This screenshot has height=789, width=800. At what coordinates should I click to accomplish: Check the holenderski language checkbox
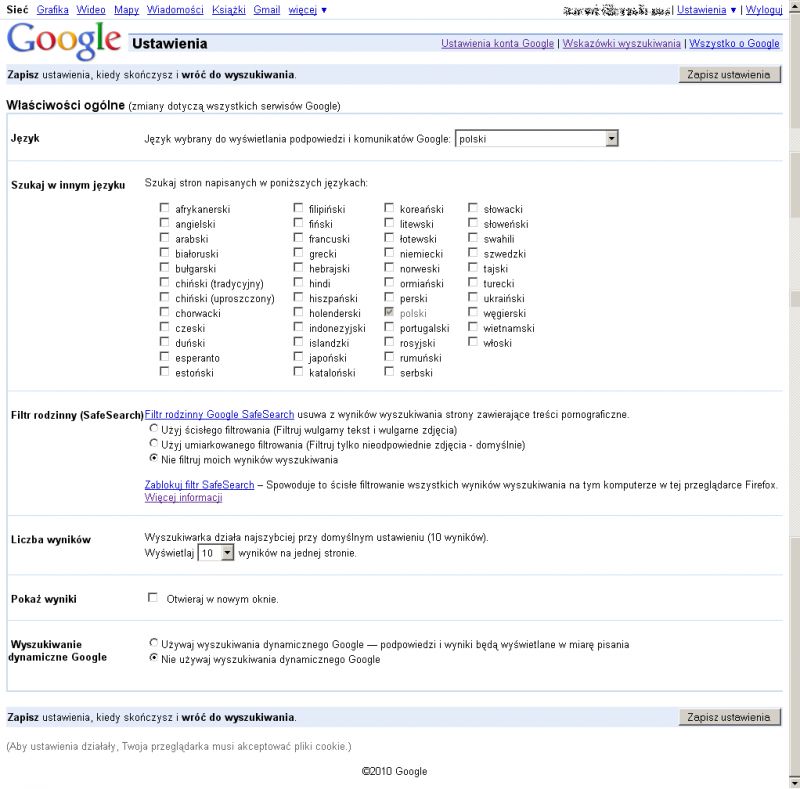298,312
